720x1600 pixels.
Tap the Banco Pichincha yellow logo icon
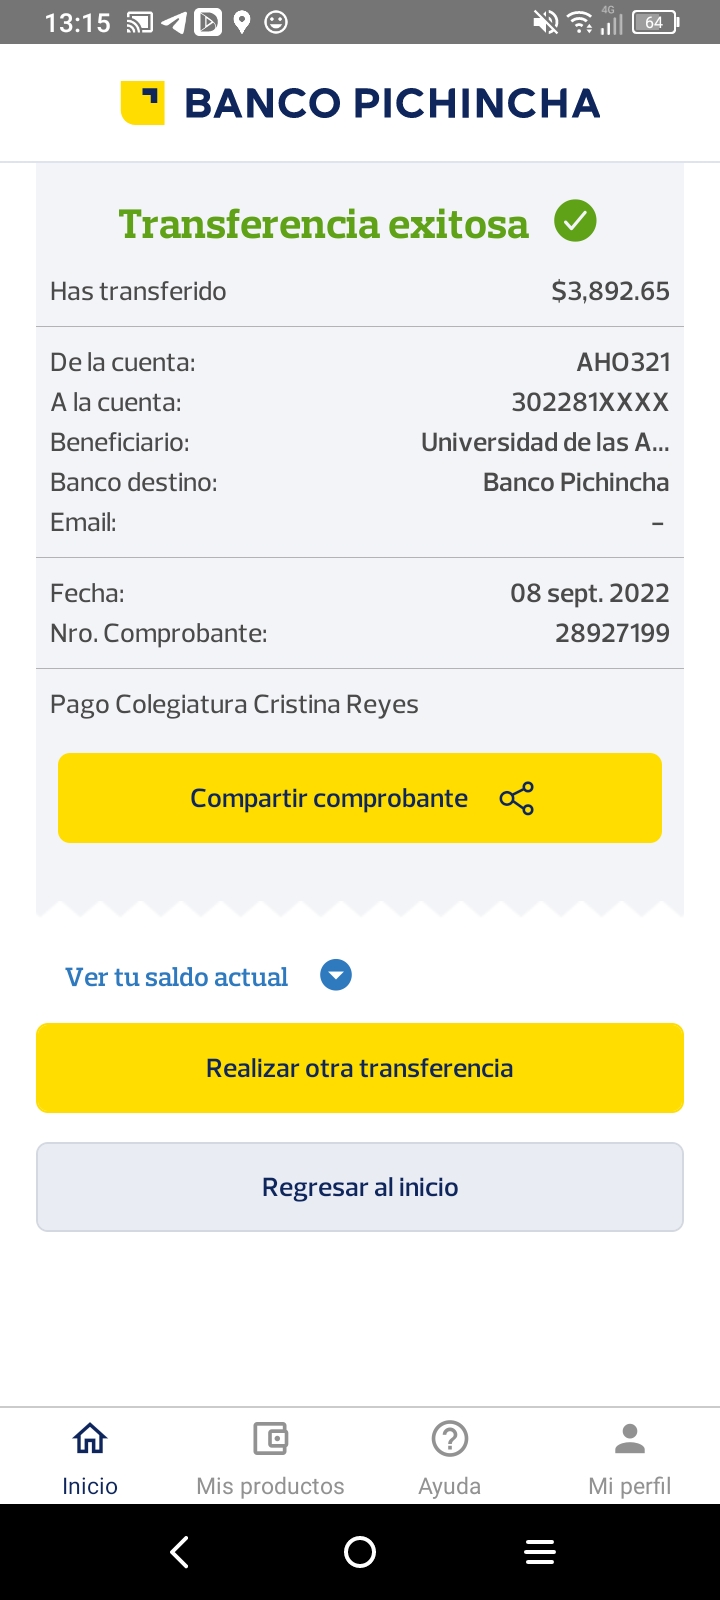tap(142, 103)
